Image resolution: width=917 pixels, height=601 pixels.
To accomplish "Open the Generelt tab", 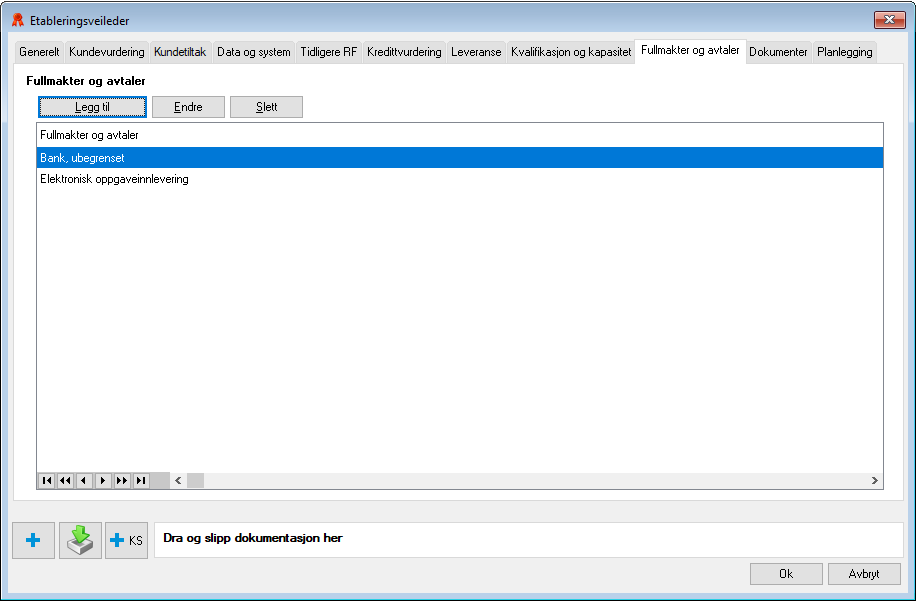I will tap(39, 52).
